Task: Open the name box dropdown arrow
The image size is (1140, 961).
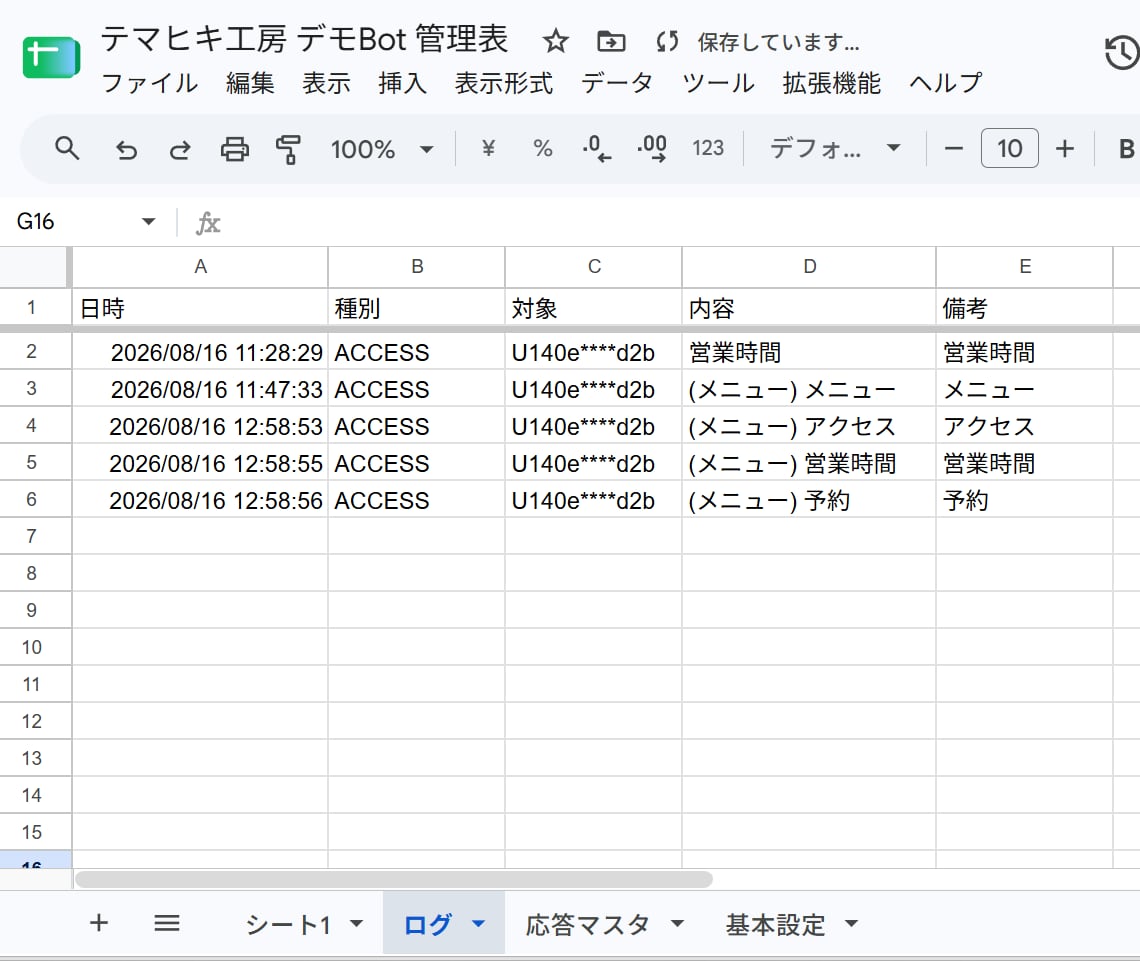Action: (148, 221)
